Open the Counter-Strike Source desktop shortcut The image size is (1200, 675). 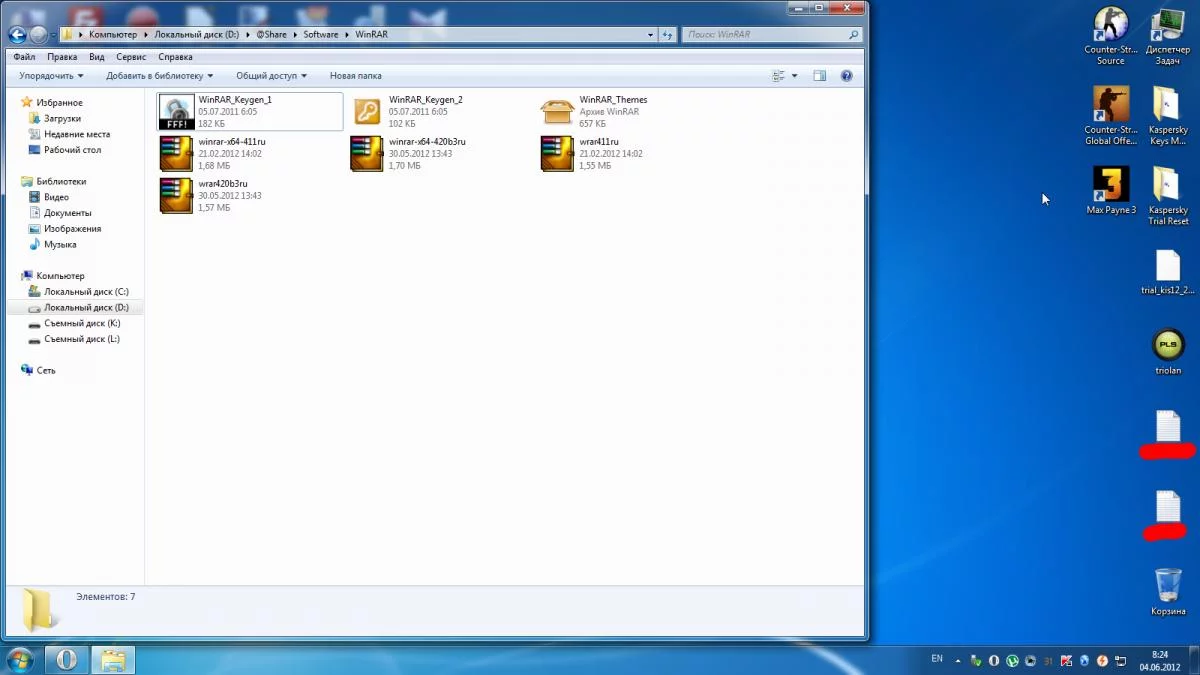1110,25
